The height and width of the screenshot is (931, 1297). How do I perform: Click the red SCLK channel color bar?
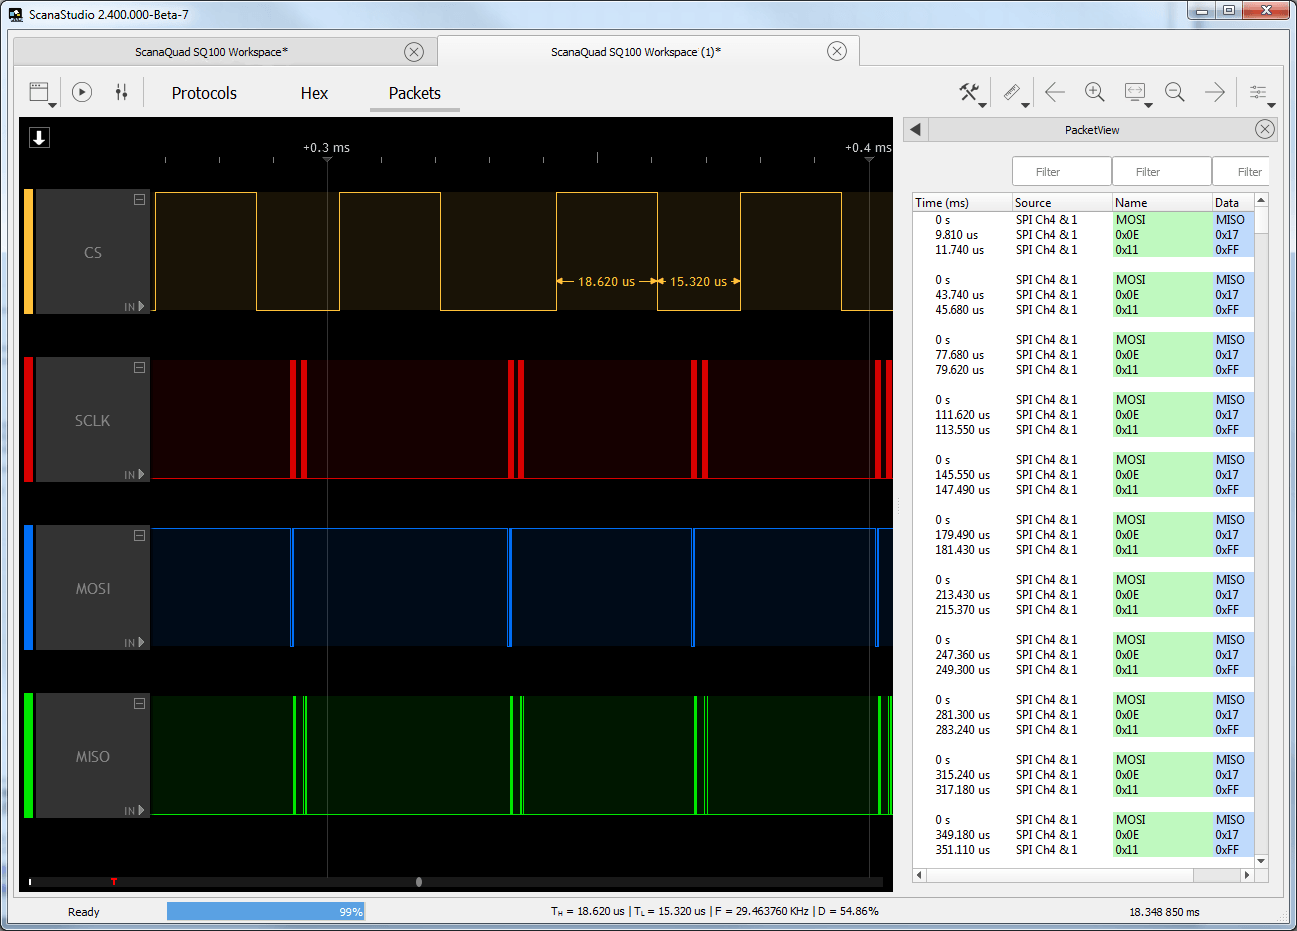tap(29, 420)
